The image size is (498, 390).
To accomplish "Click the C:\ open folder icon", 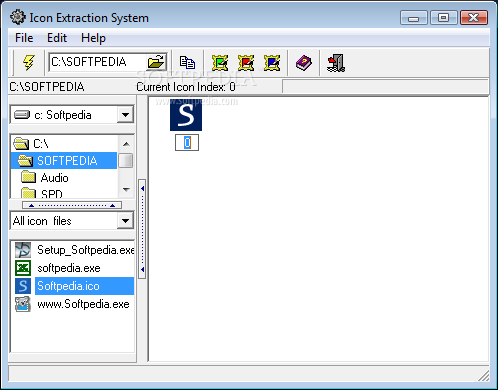I will (21, 144).
